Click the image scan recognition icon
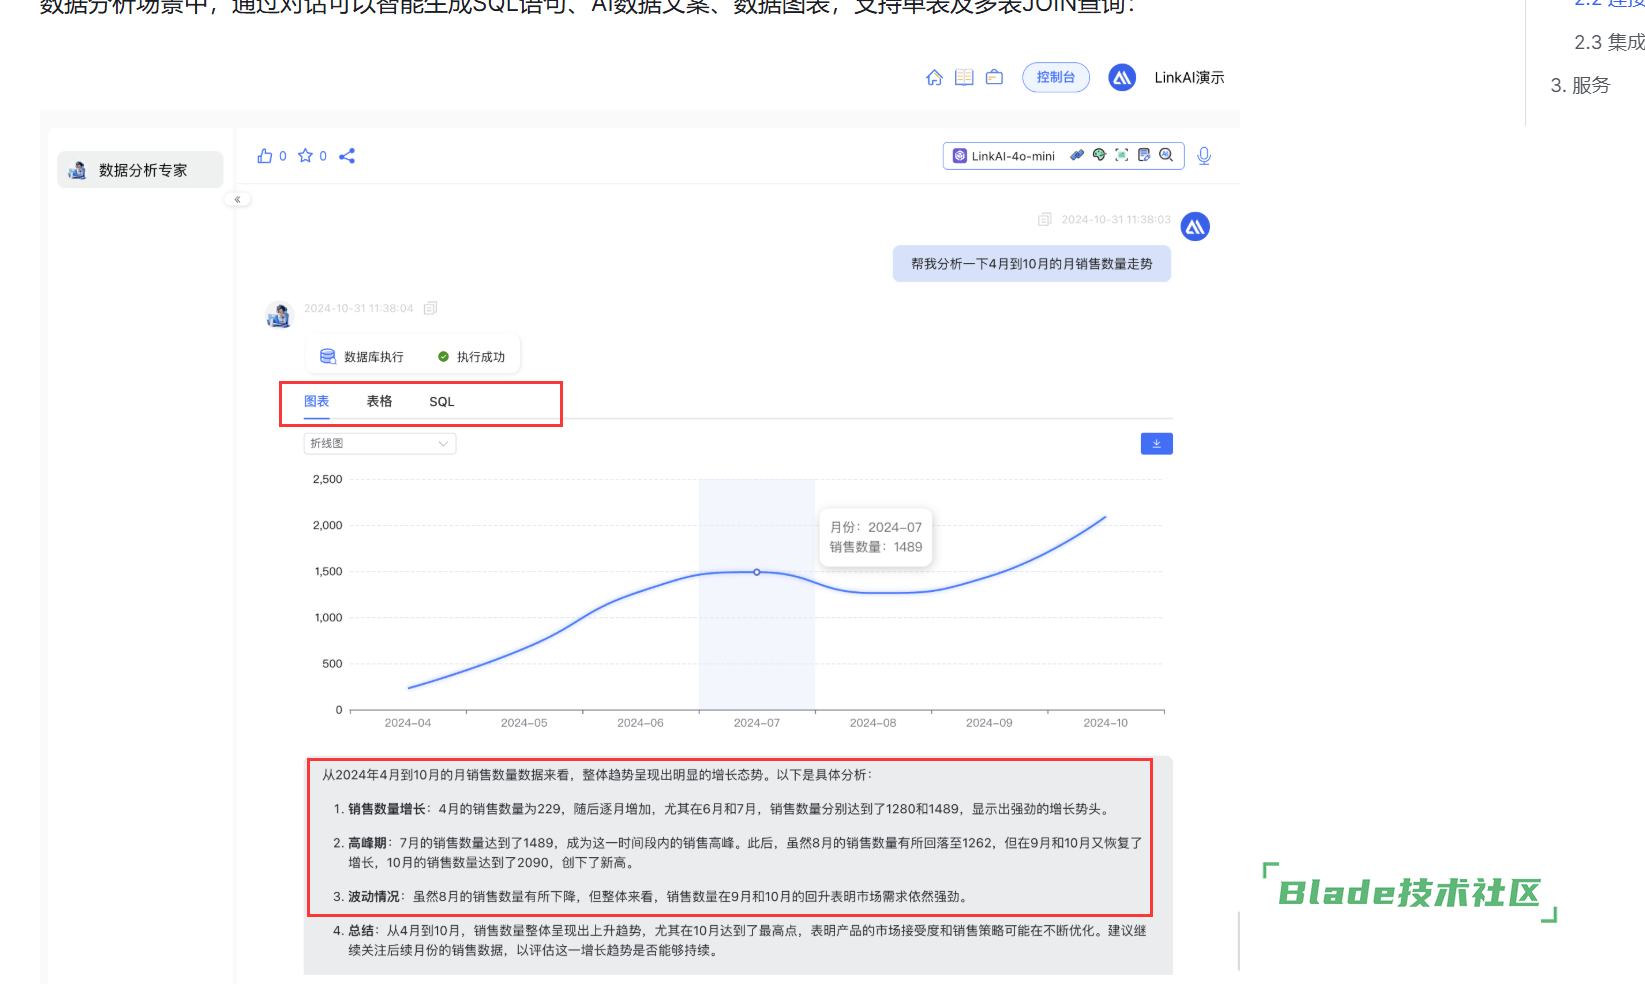The height and width of the screenshot is (984, 1645). pos(1122,155)
